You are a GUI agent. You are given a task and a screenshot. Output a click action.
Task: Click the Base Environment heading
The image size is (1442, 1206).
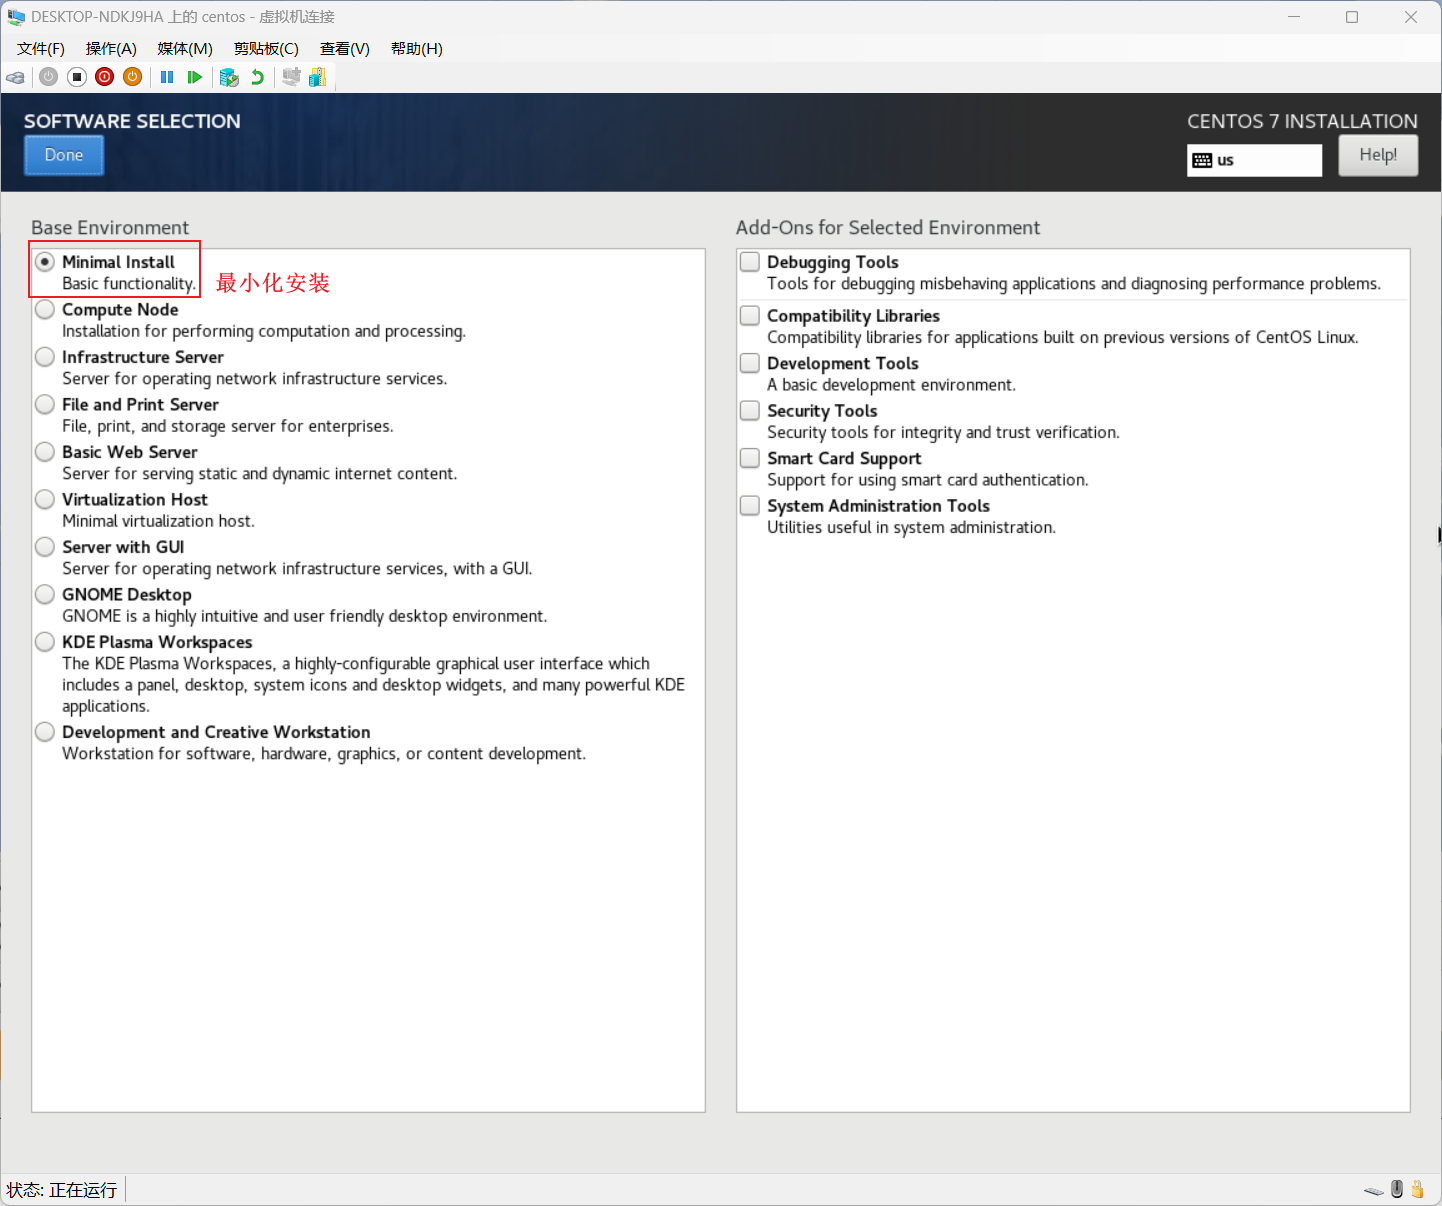(x=110, y=227)
